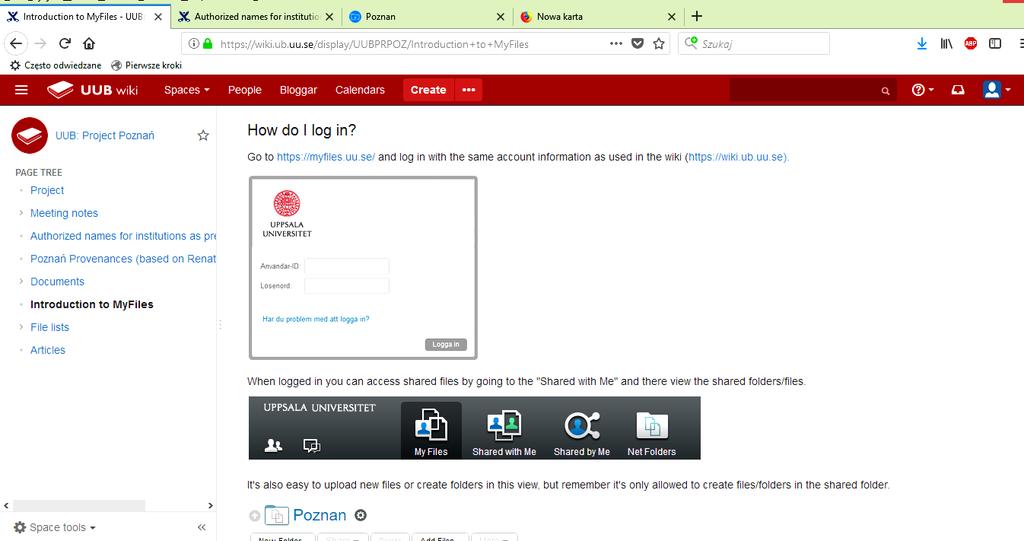
Task: Open the browser home page icon
Action: [89, 44]
